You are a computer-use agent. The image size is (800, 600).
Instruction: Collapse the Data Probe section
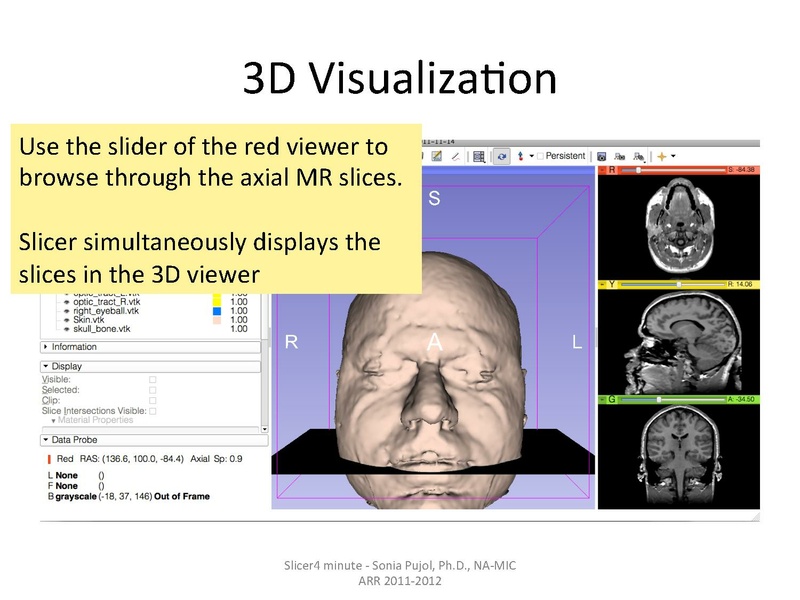click(154, 440)
